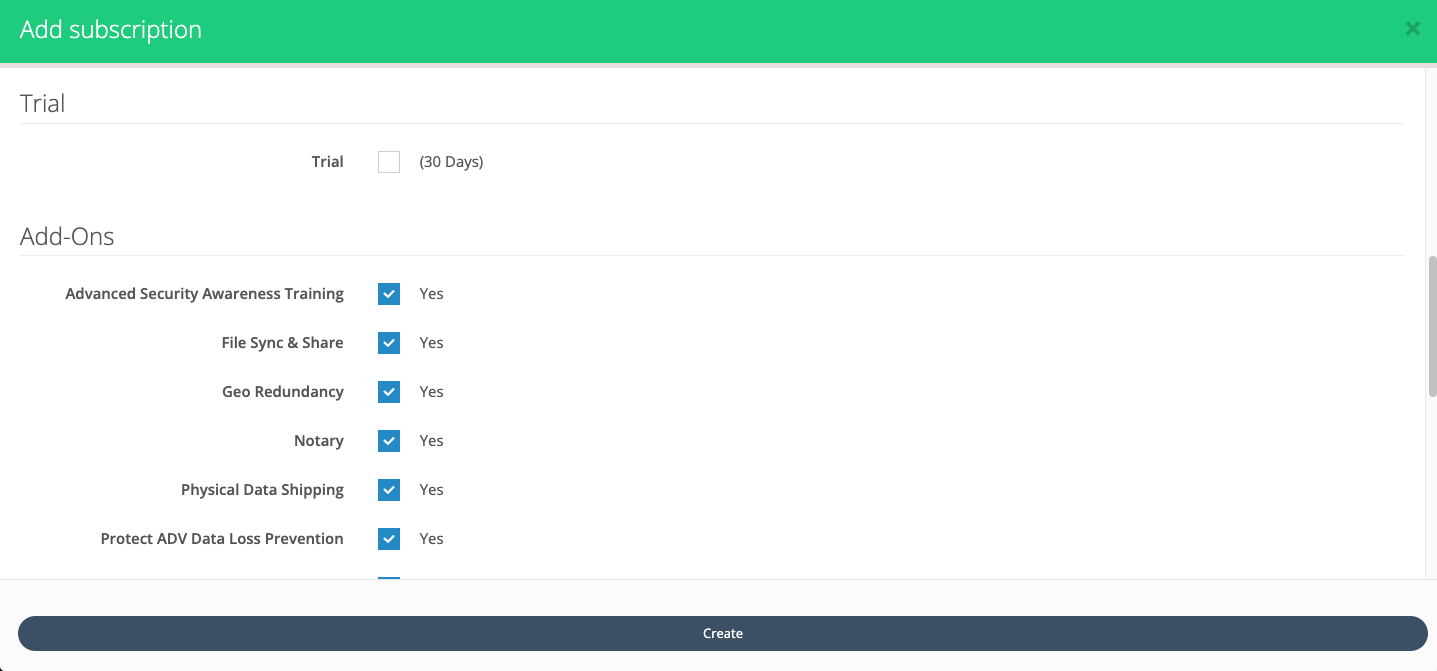
Task: Click the Advanced Security Awareness Training label
Action: click(204, 293)
